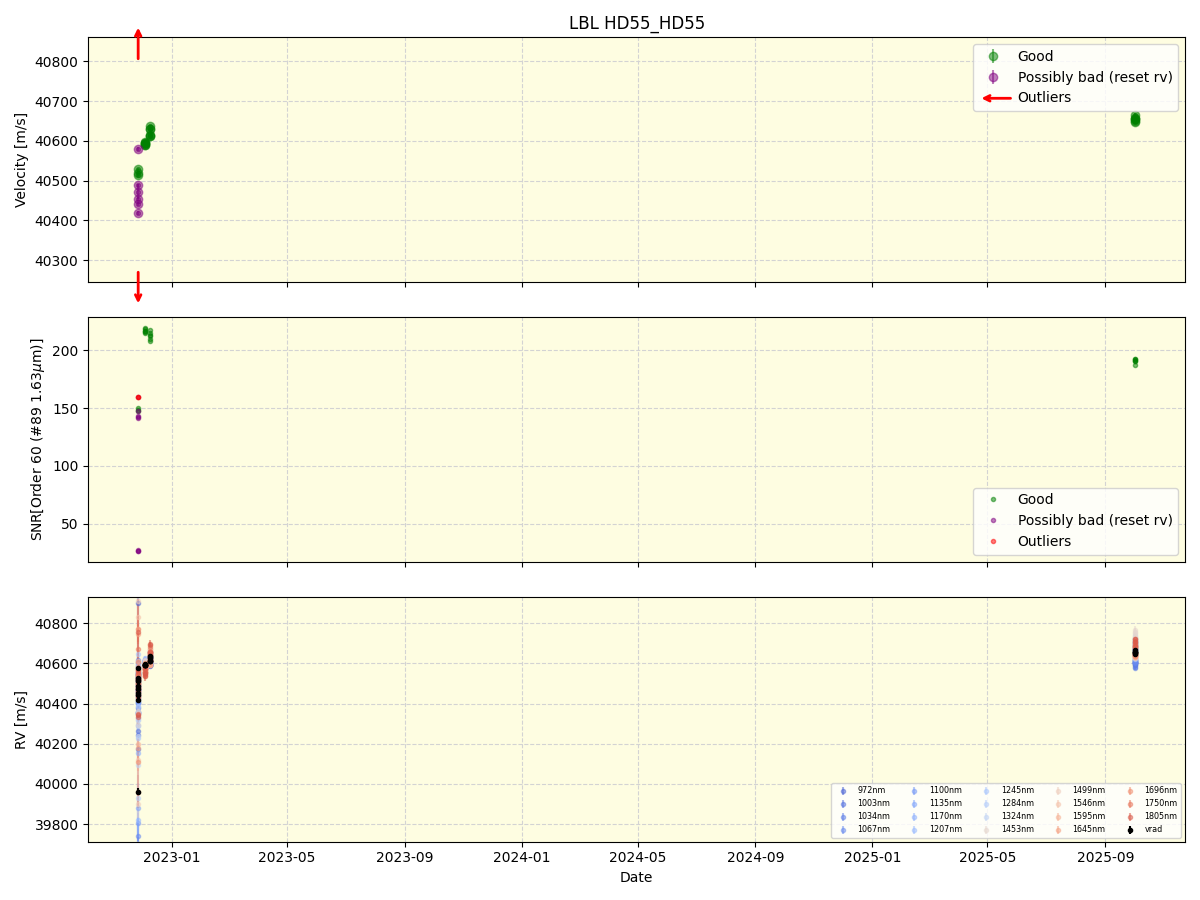Click the 972nm marker in the RV legend
Image resolution: width=1200 pixels, height=900 pixels.
click(x=843, y=791)
